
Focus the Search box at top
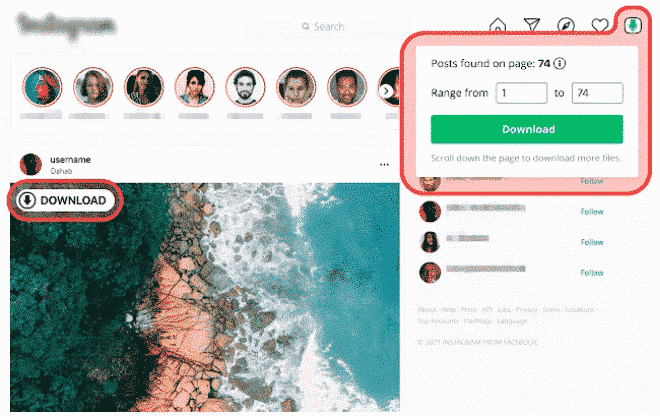327,27
